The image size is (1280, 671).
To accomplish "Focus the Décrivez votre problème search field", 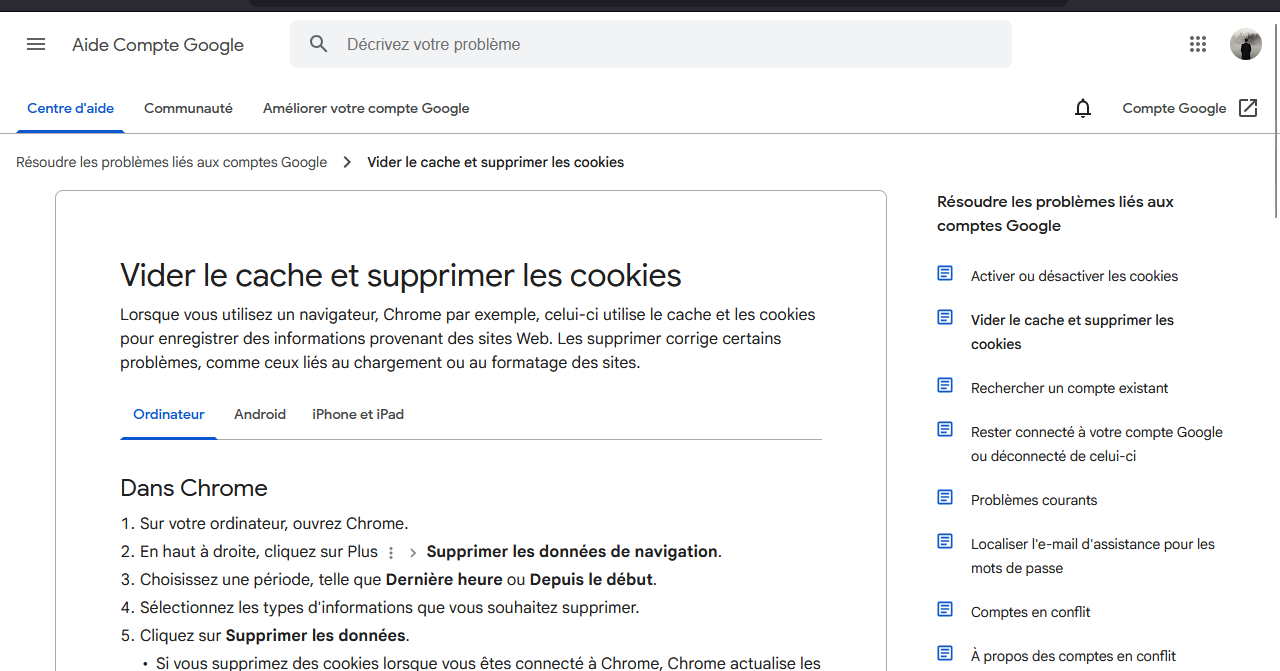I will pos(651,44).
